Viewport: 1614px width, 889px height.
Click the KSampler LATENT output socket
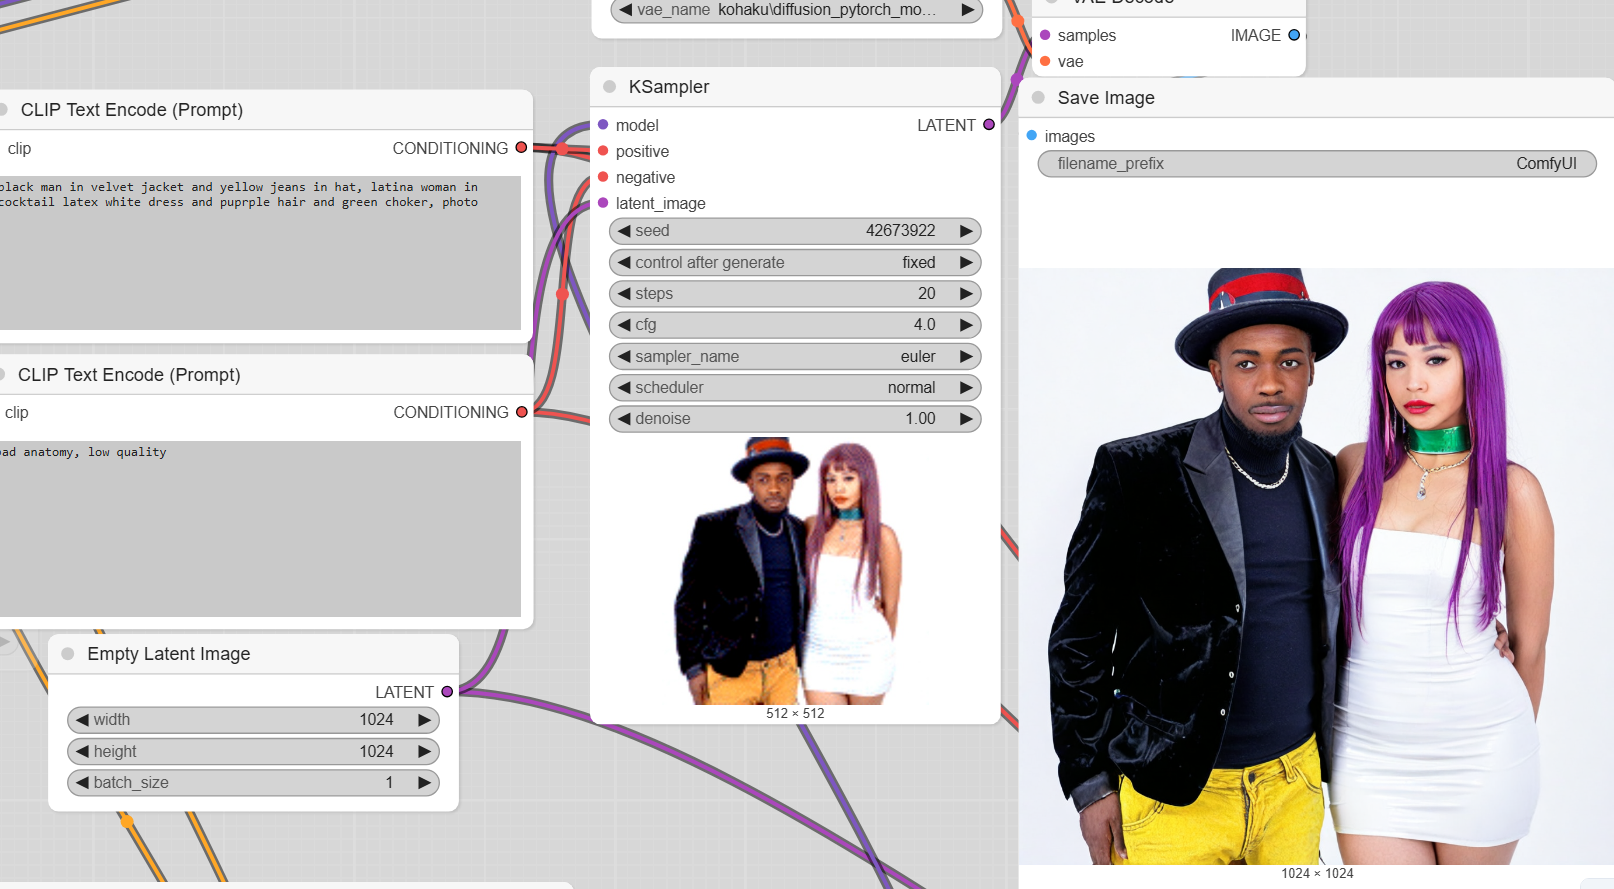click(x=989, y=125)
